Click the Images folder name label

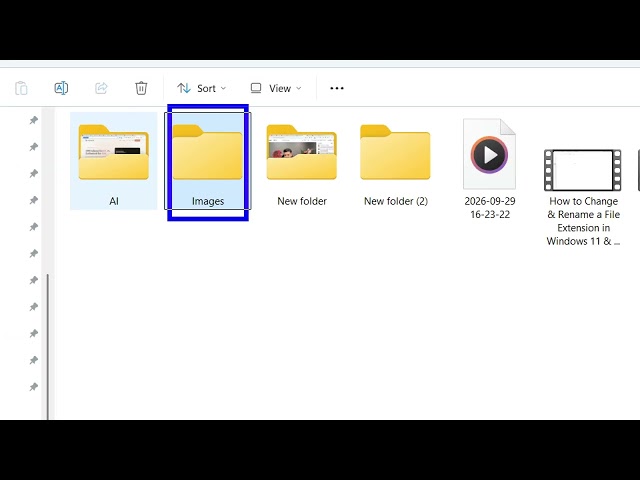coord(208,201)
